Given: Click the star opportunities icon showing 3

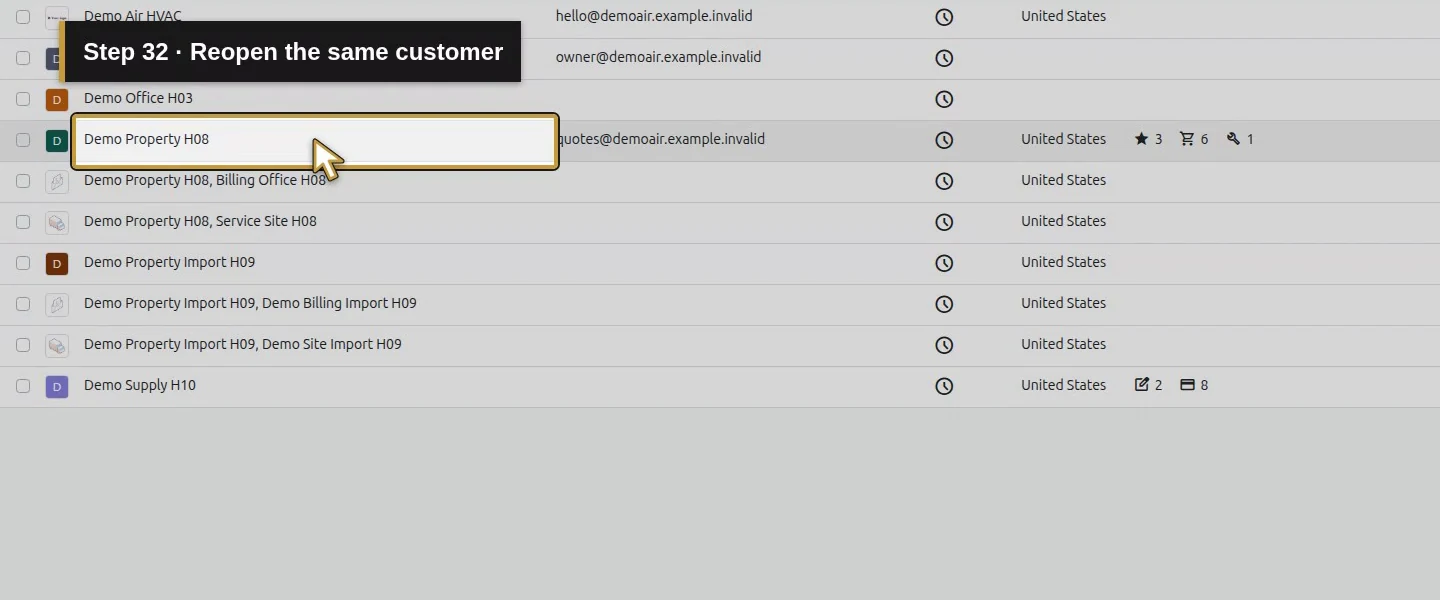Looking at the screenshot, I should pyautogui.click(x=1141, y=139).
